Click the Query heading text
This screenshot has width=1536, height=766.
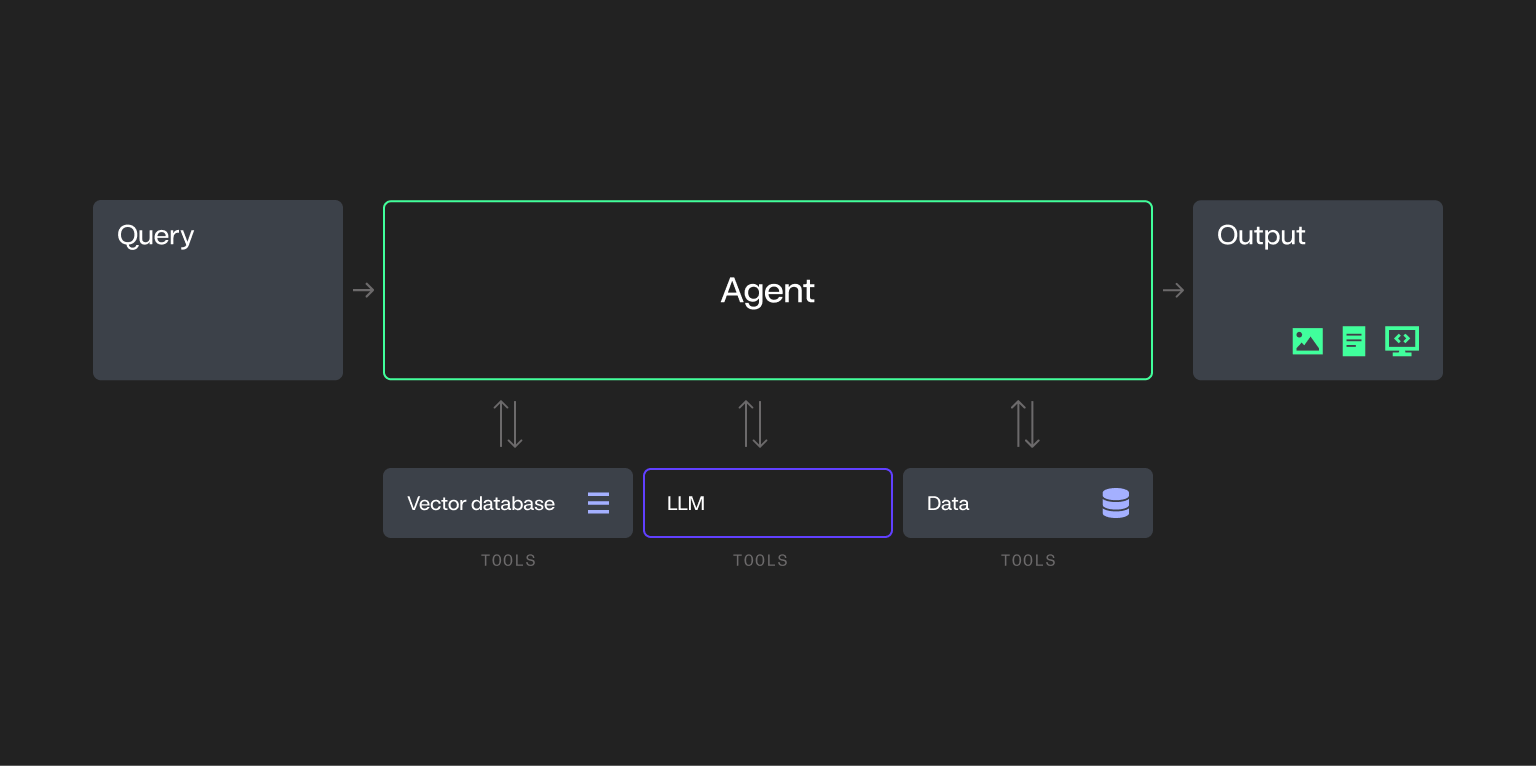[155, 237]
